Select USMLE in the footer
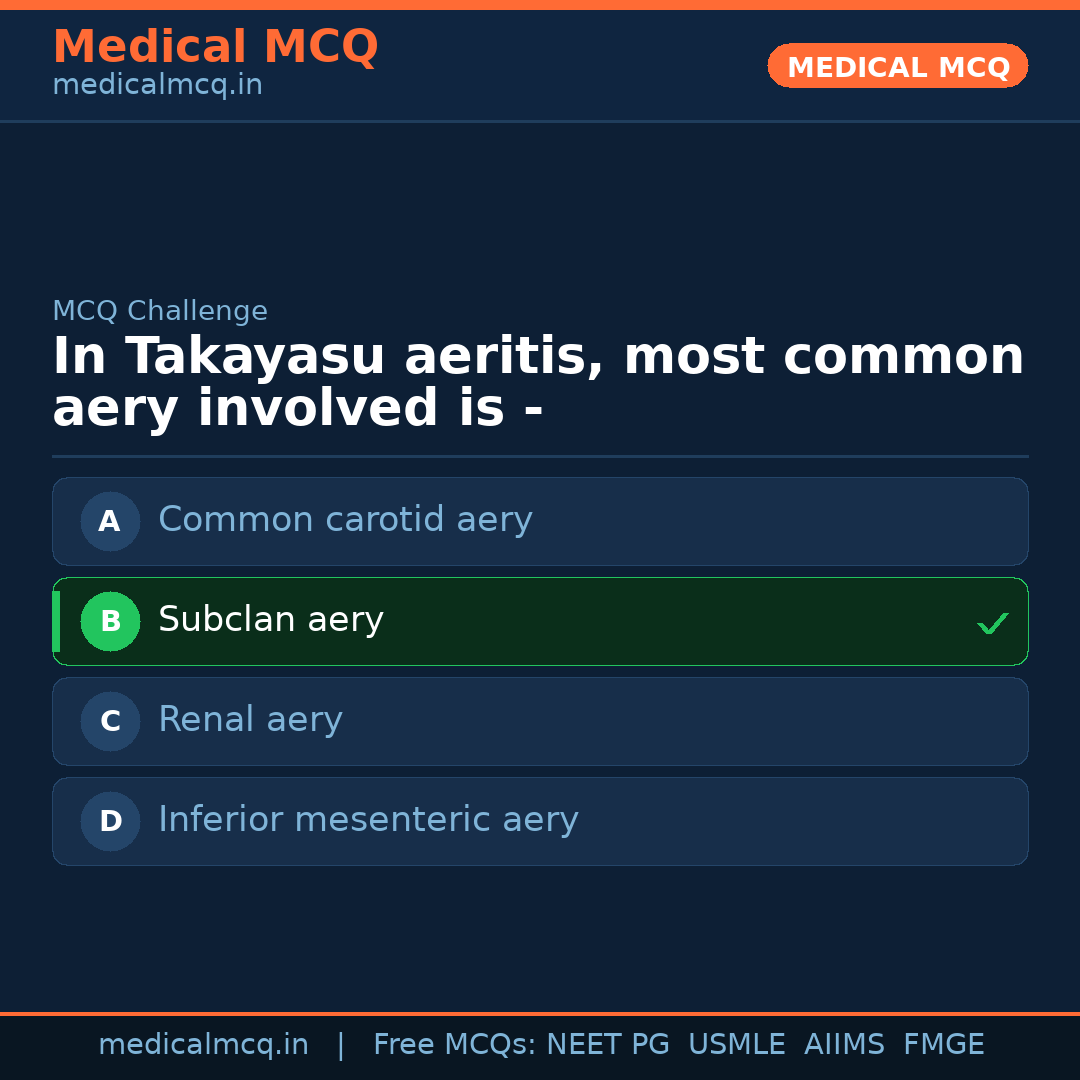Screen dimensions: 1080x1080 click(x=736, y=1045)
